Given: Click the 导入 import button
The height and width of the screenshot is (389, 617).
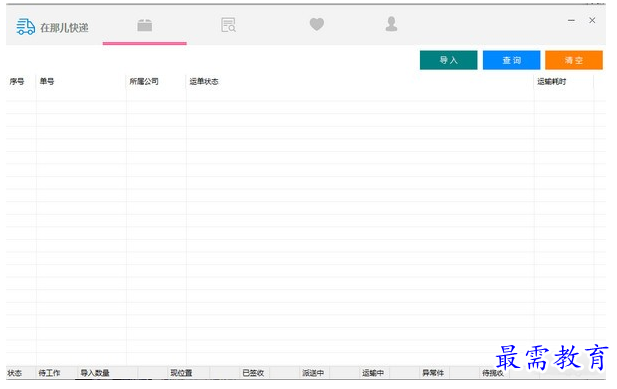Looking at the screenshot, I should point(448,60).
